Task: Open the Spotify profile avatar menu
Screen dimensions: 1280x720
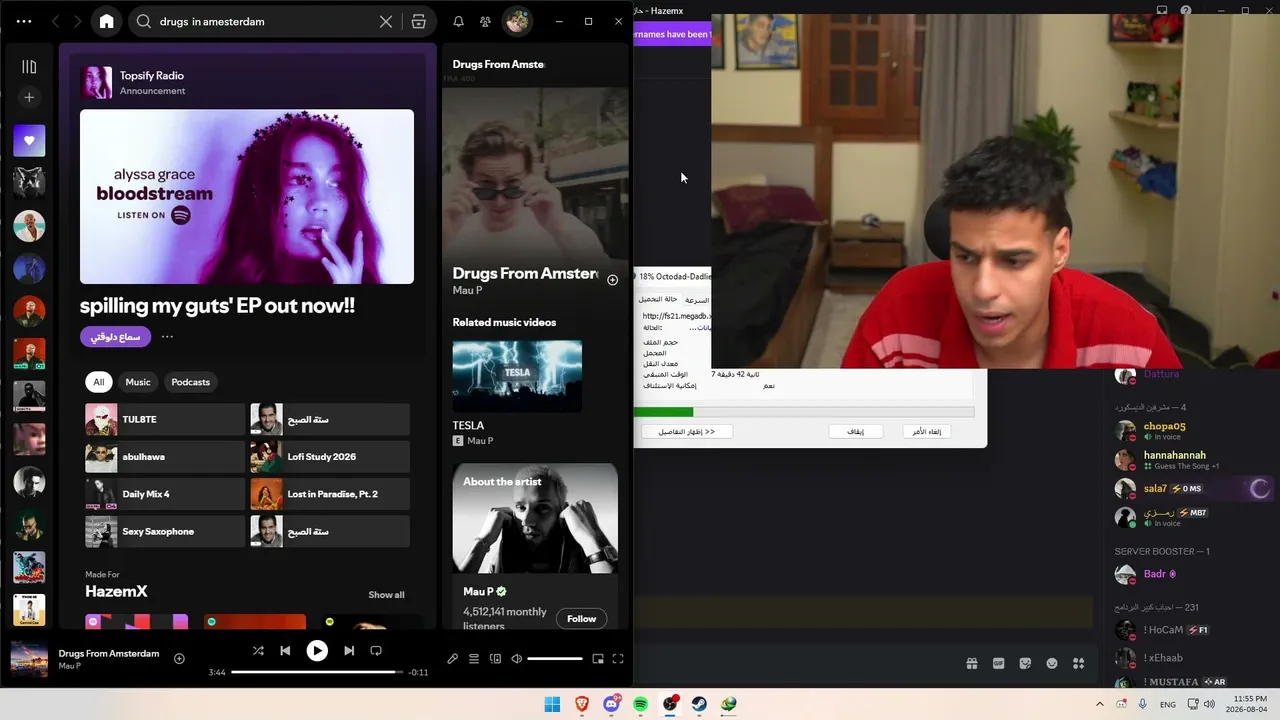Action: [517, 21]
